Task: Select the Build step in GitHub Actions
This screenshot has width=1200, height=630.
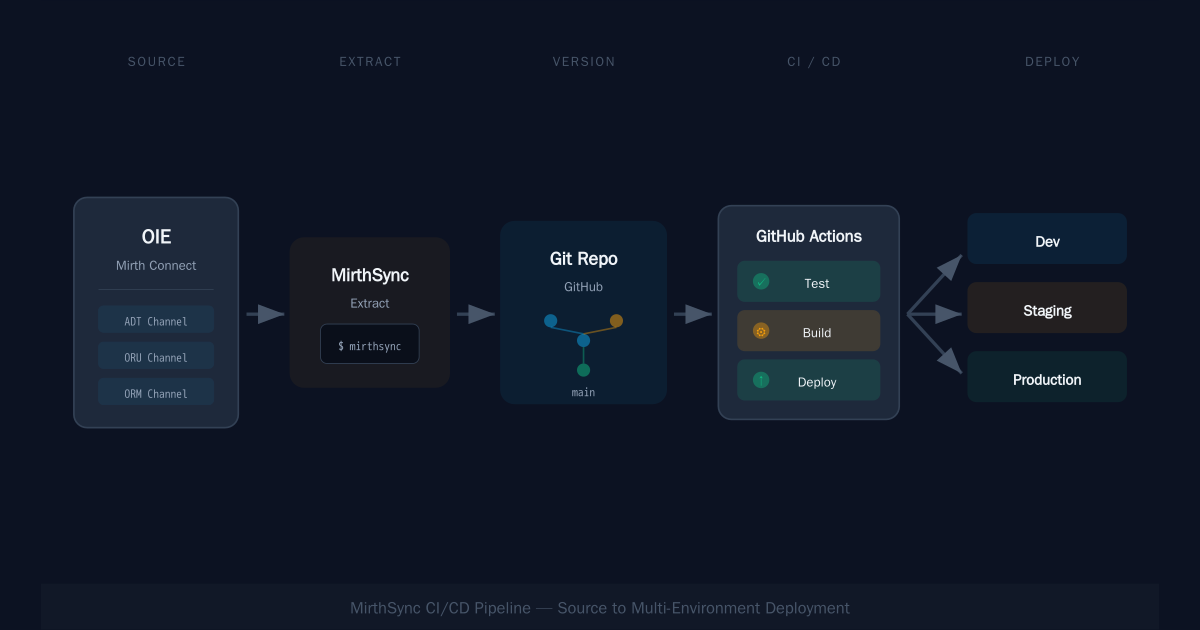Action: point(808,330)
